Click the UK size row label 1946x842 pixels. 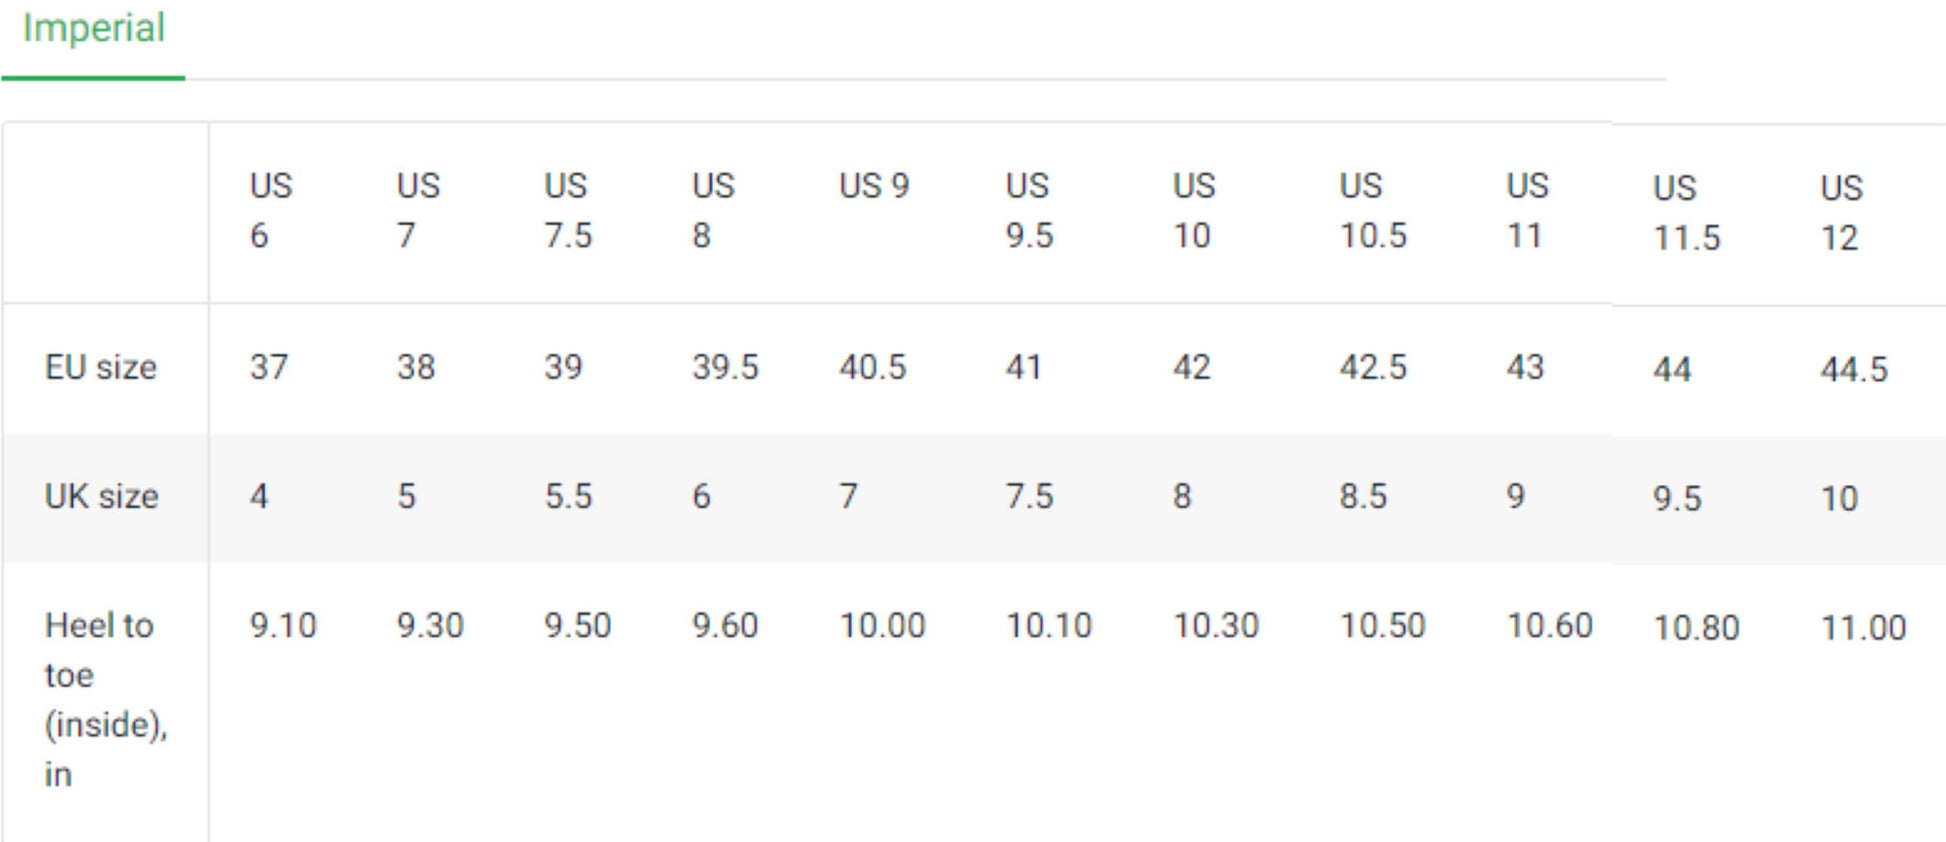100,497
